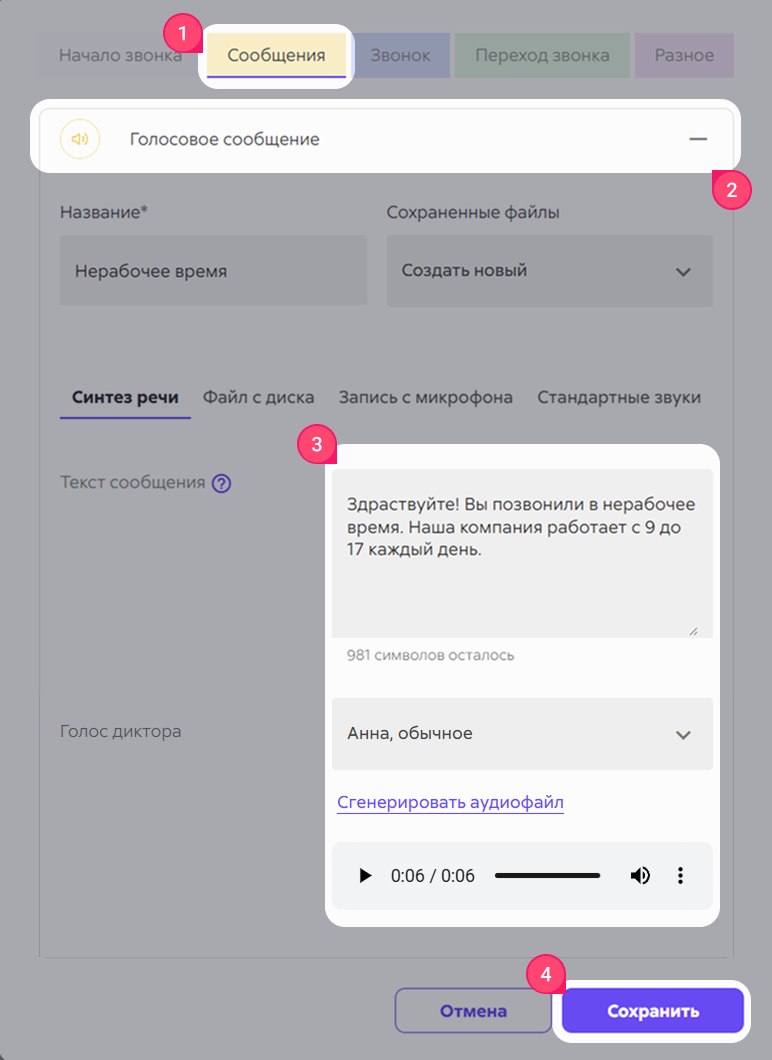Play the generated audio file

365,875
